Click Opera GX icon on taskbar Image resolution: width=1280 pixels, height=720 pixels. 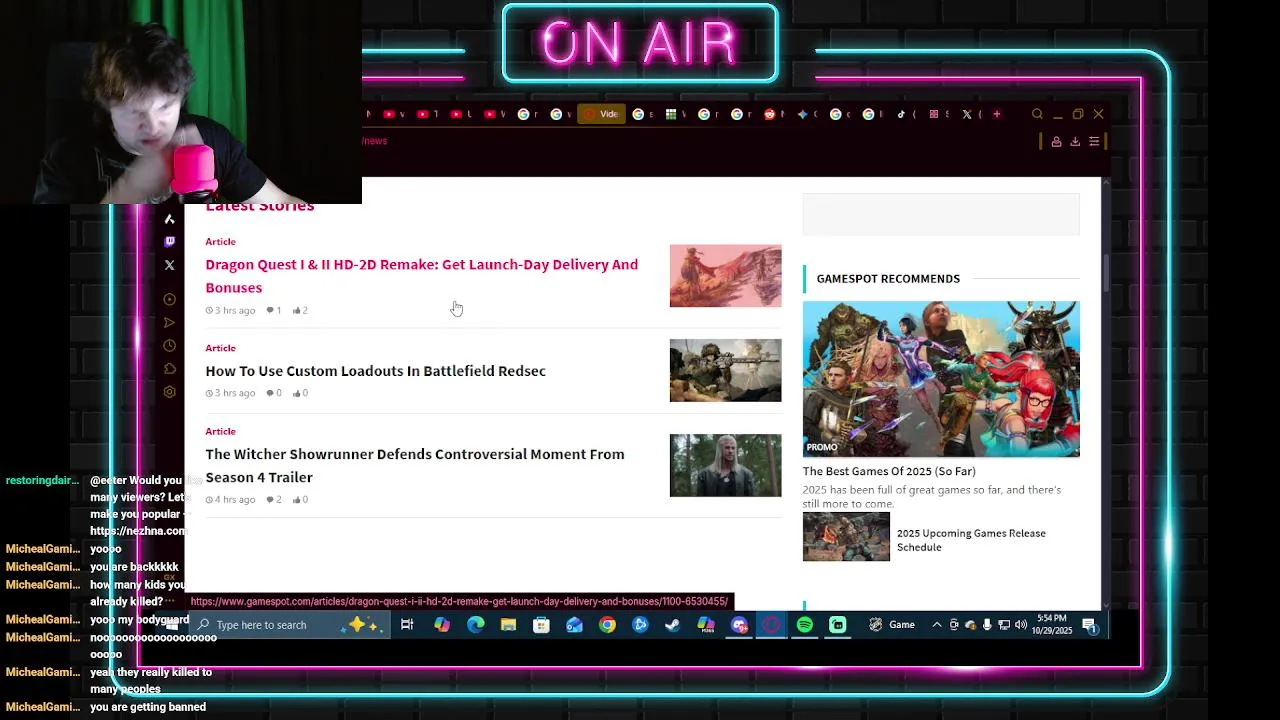[x=772, y=625]
